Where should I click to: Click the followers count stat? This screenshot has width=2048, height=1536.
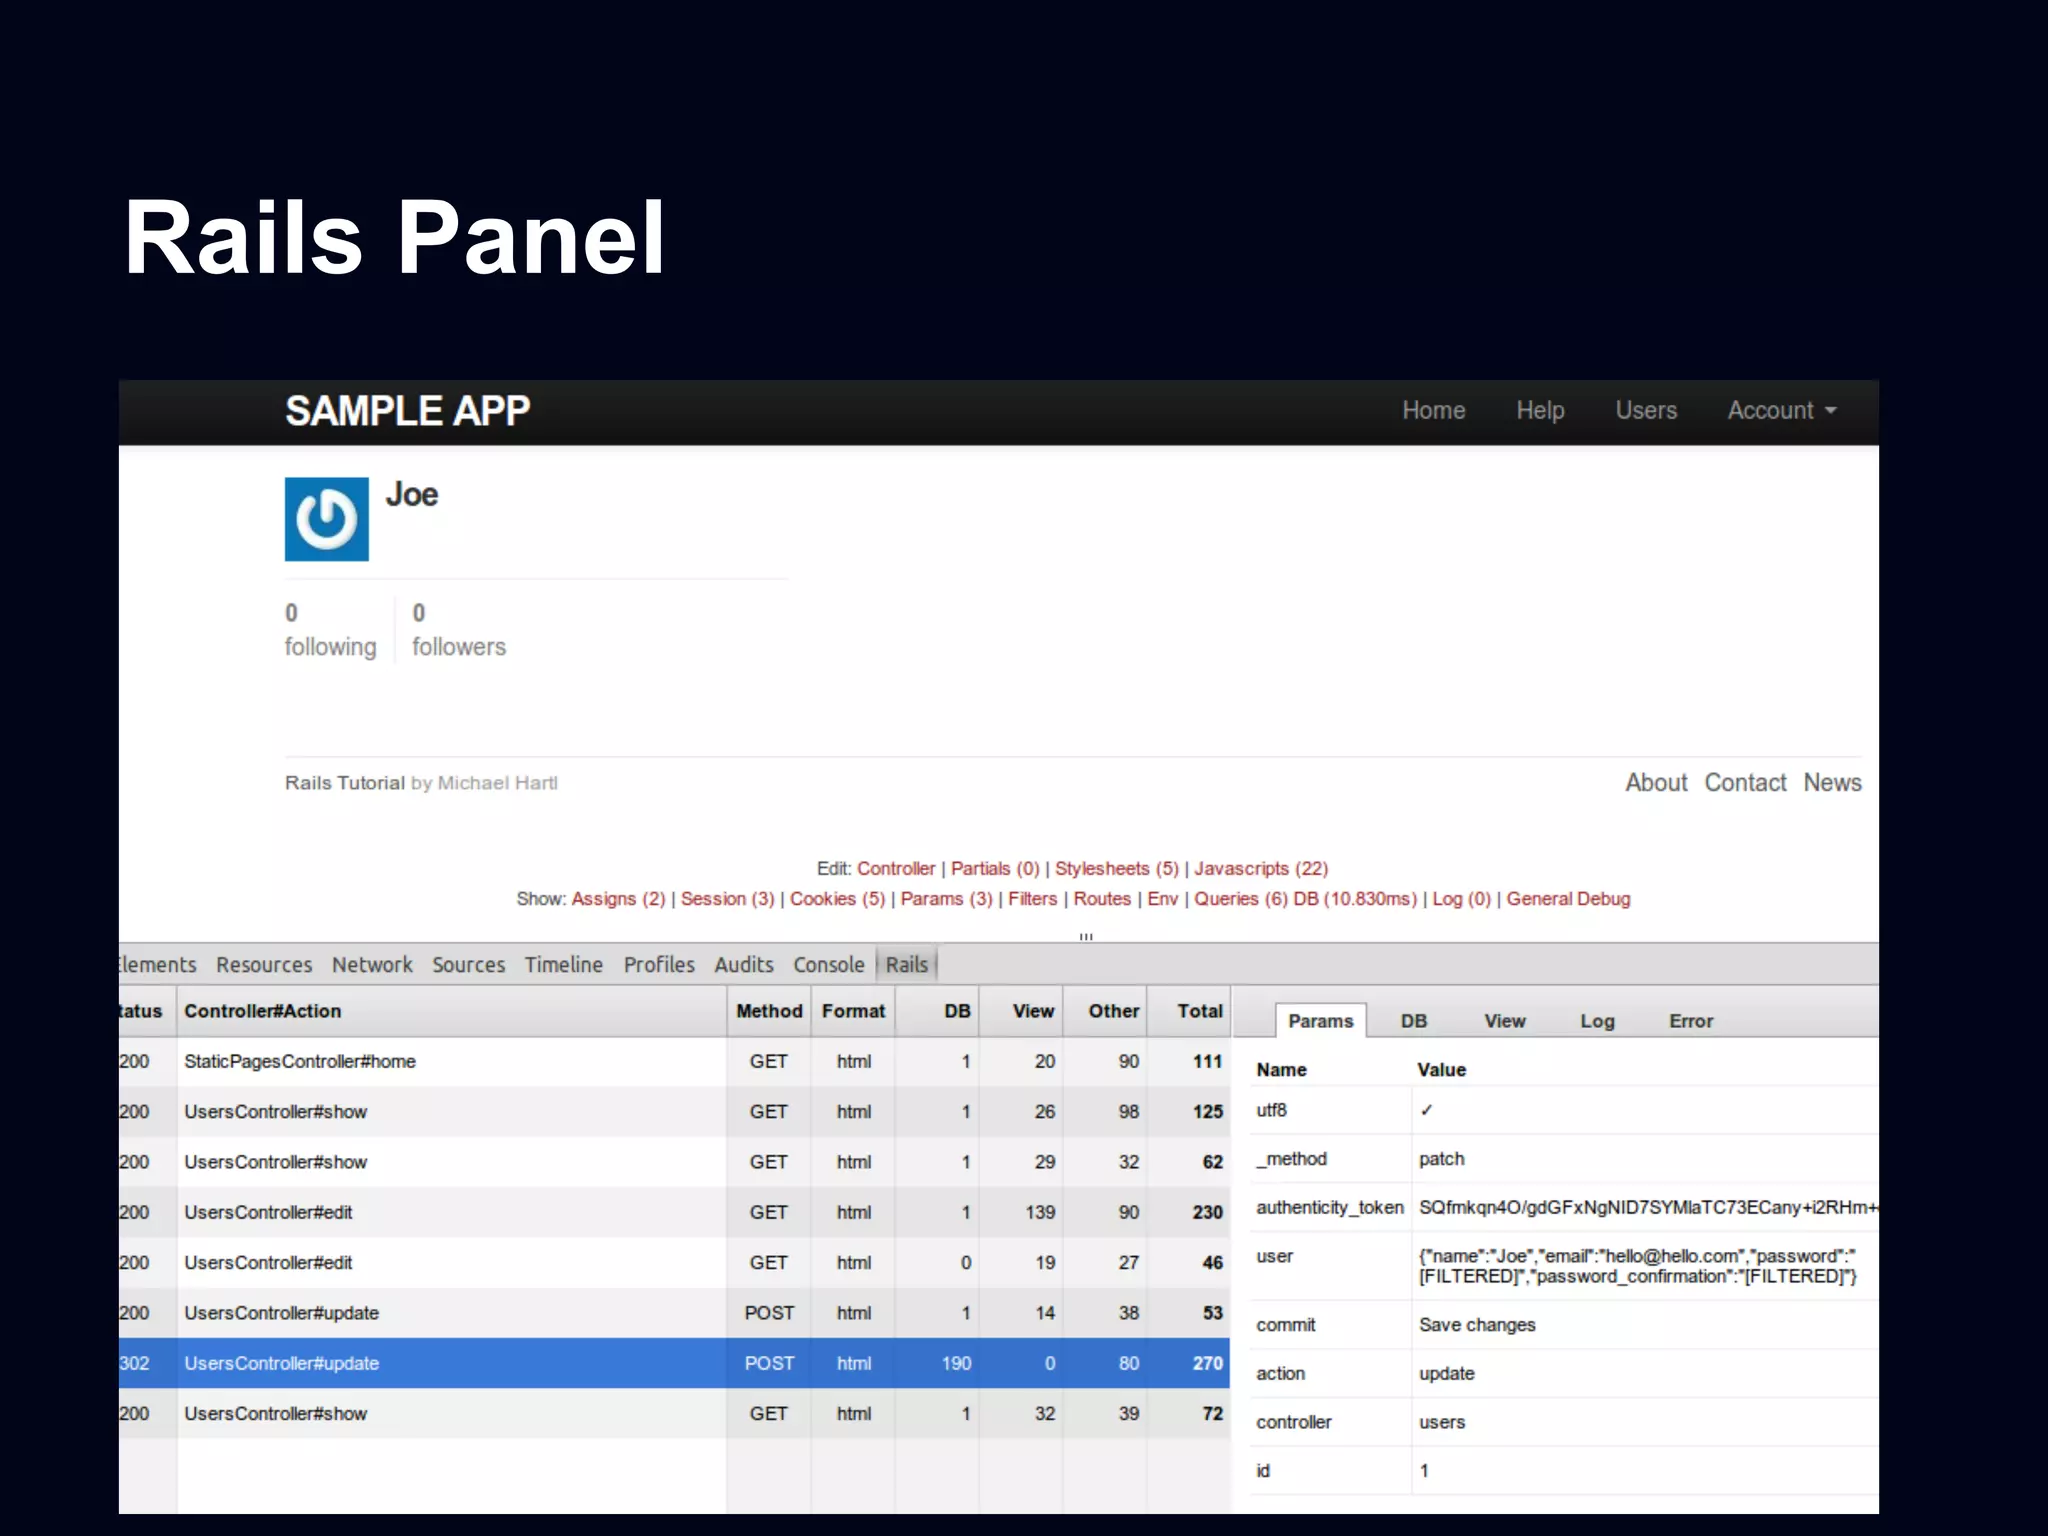459,630
